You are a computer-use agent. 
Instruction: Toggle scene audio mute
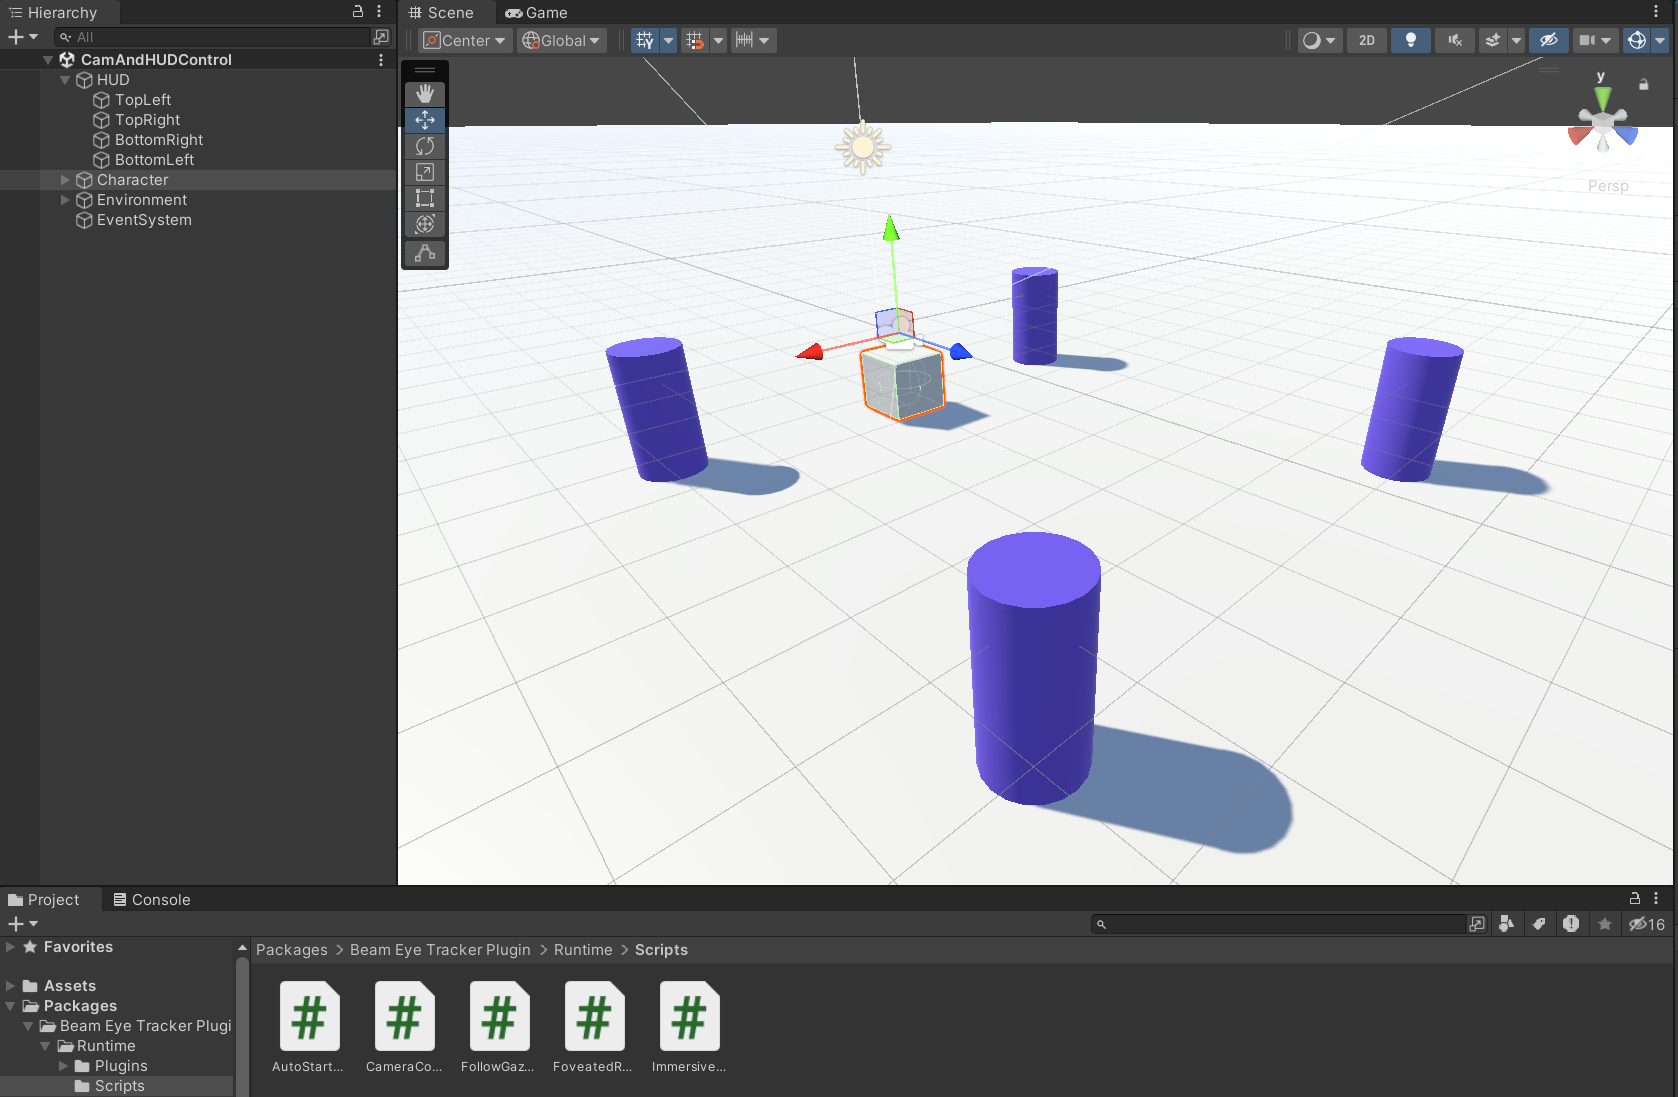click(x=1454, y=40)
